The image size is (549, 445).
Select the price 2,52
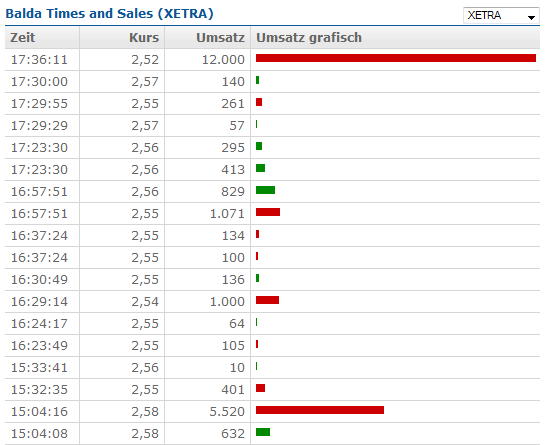[x=145, y=60]
